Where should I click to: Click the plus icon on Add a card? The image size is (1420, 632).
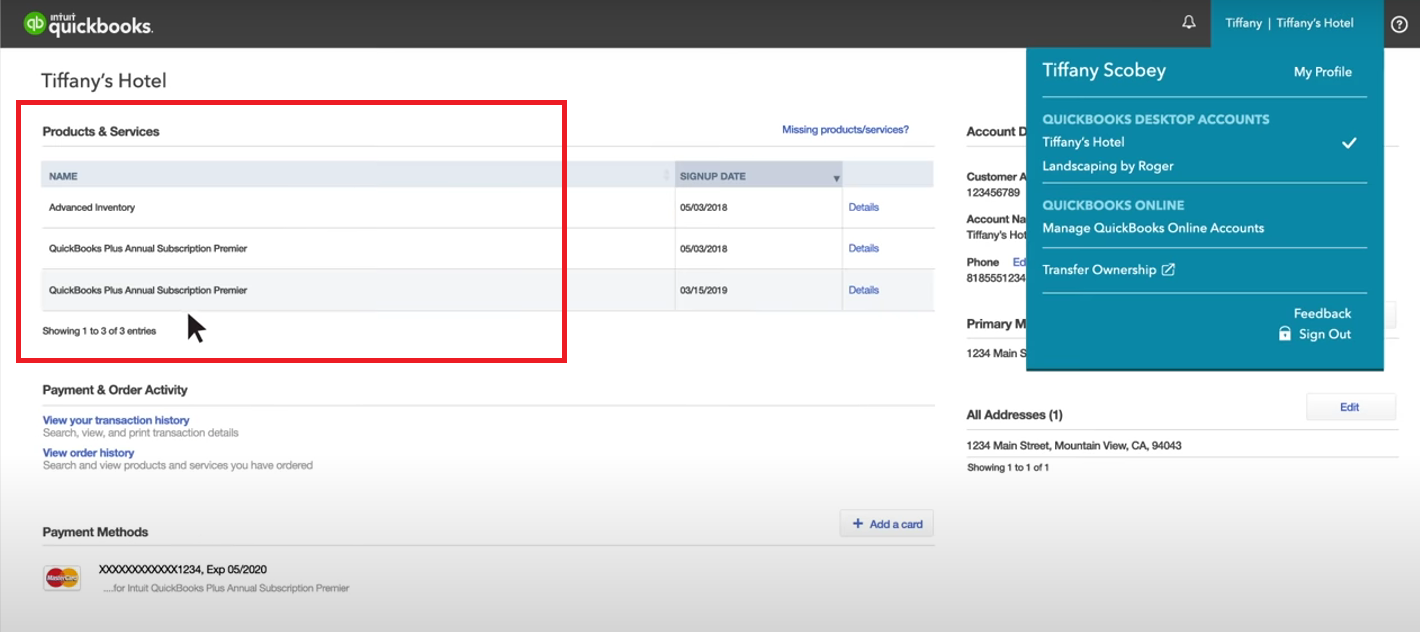(857, 522)
